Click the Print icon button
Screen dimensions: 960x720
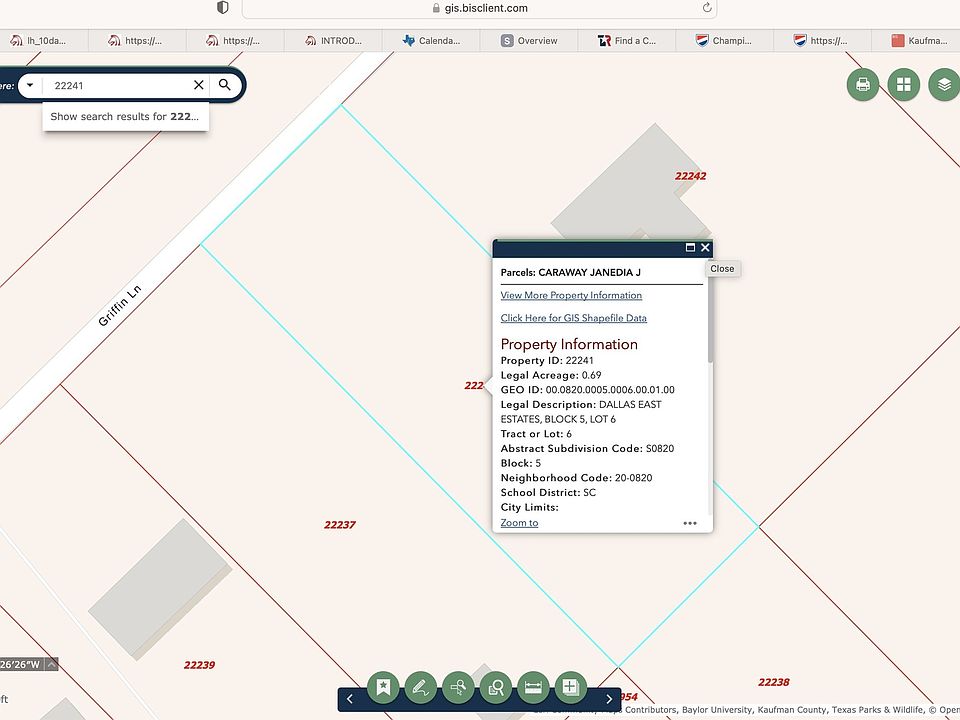[x=863, y=85]
